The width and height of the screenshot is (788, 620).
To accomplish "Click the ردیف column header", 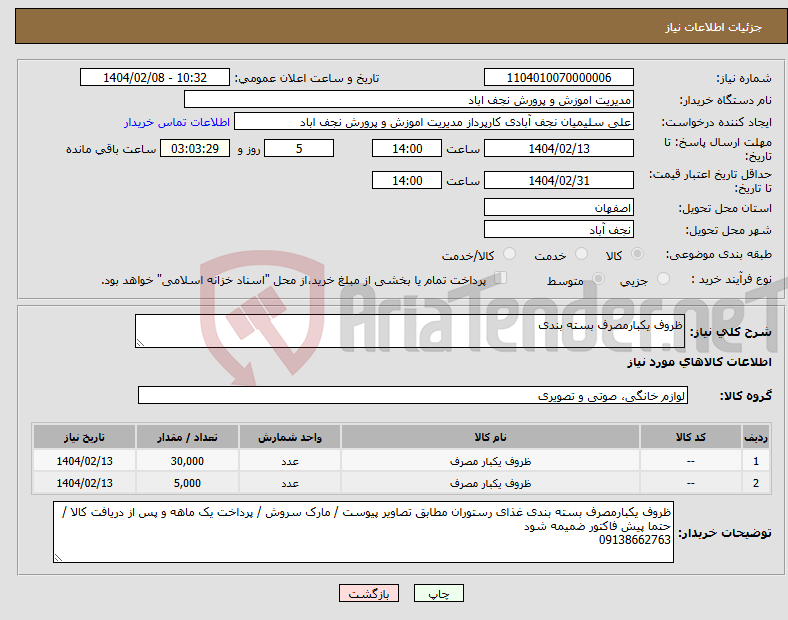I will (756, 437).
